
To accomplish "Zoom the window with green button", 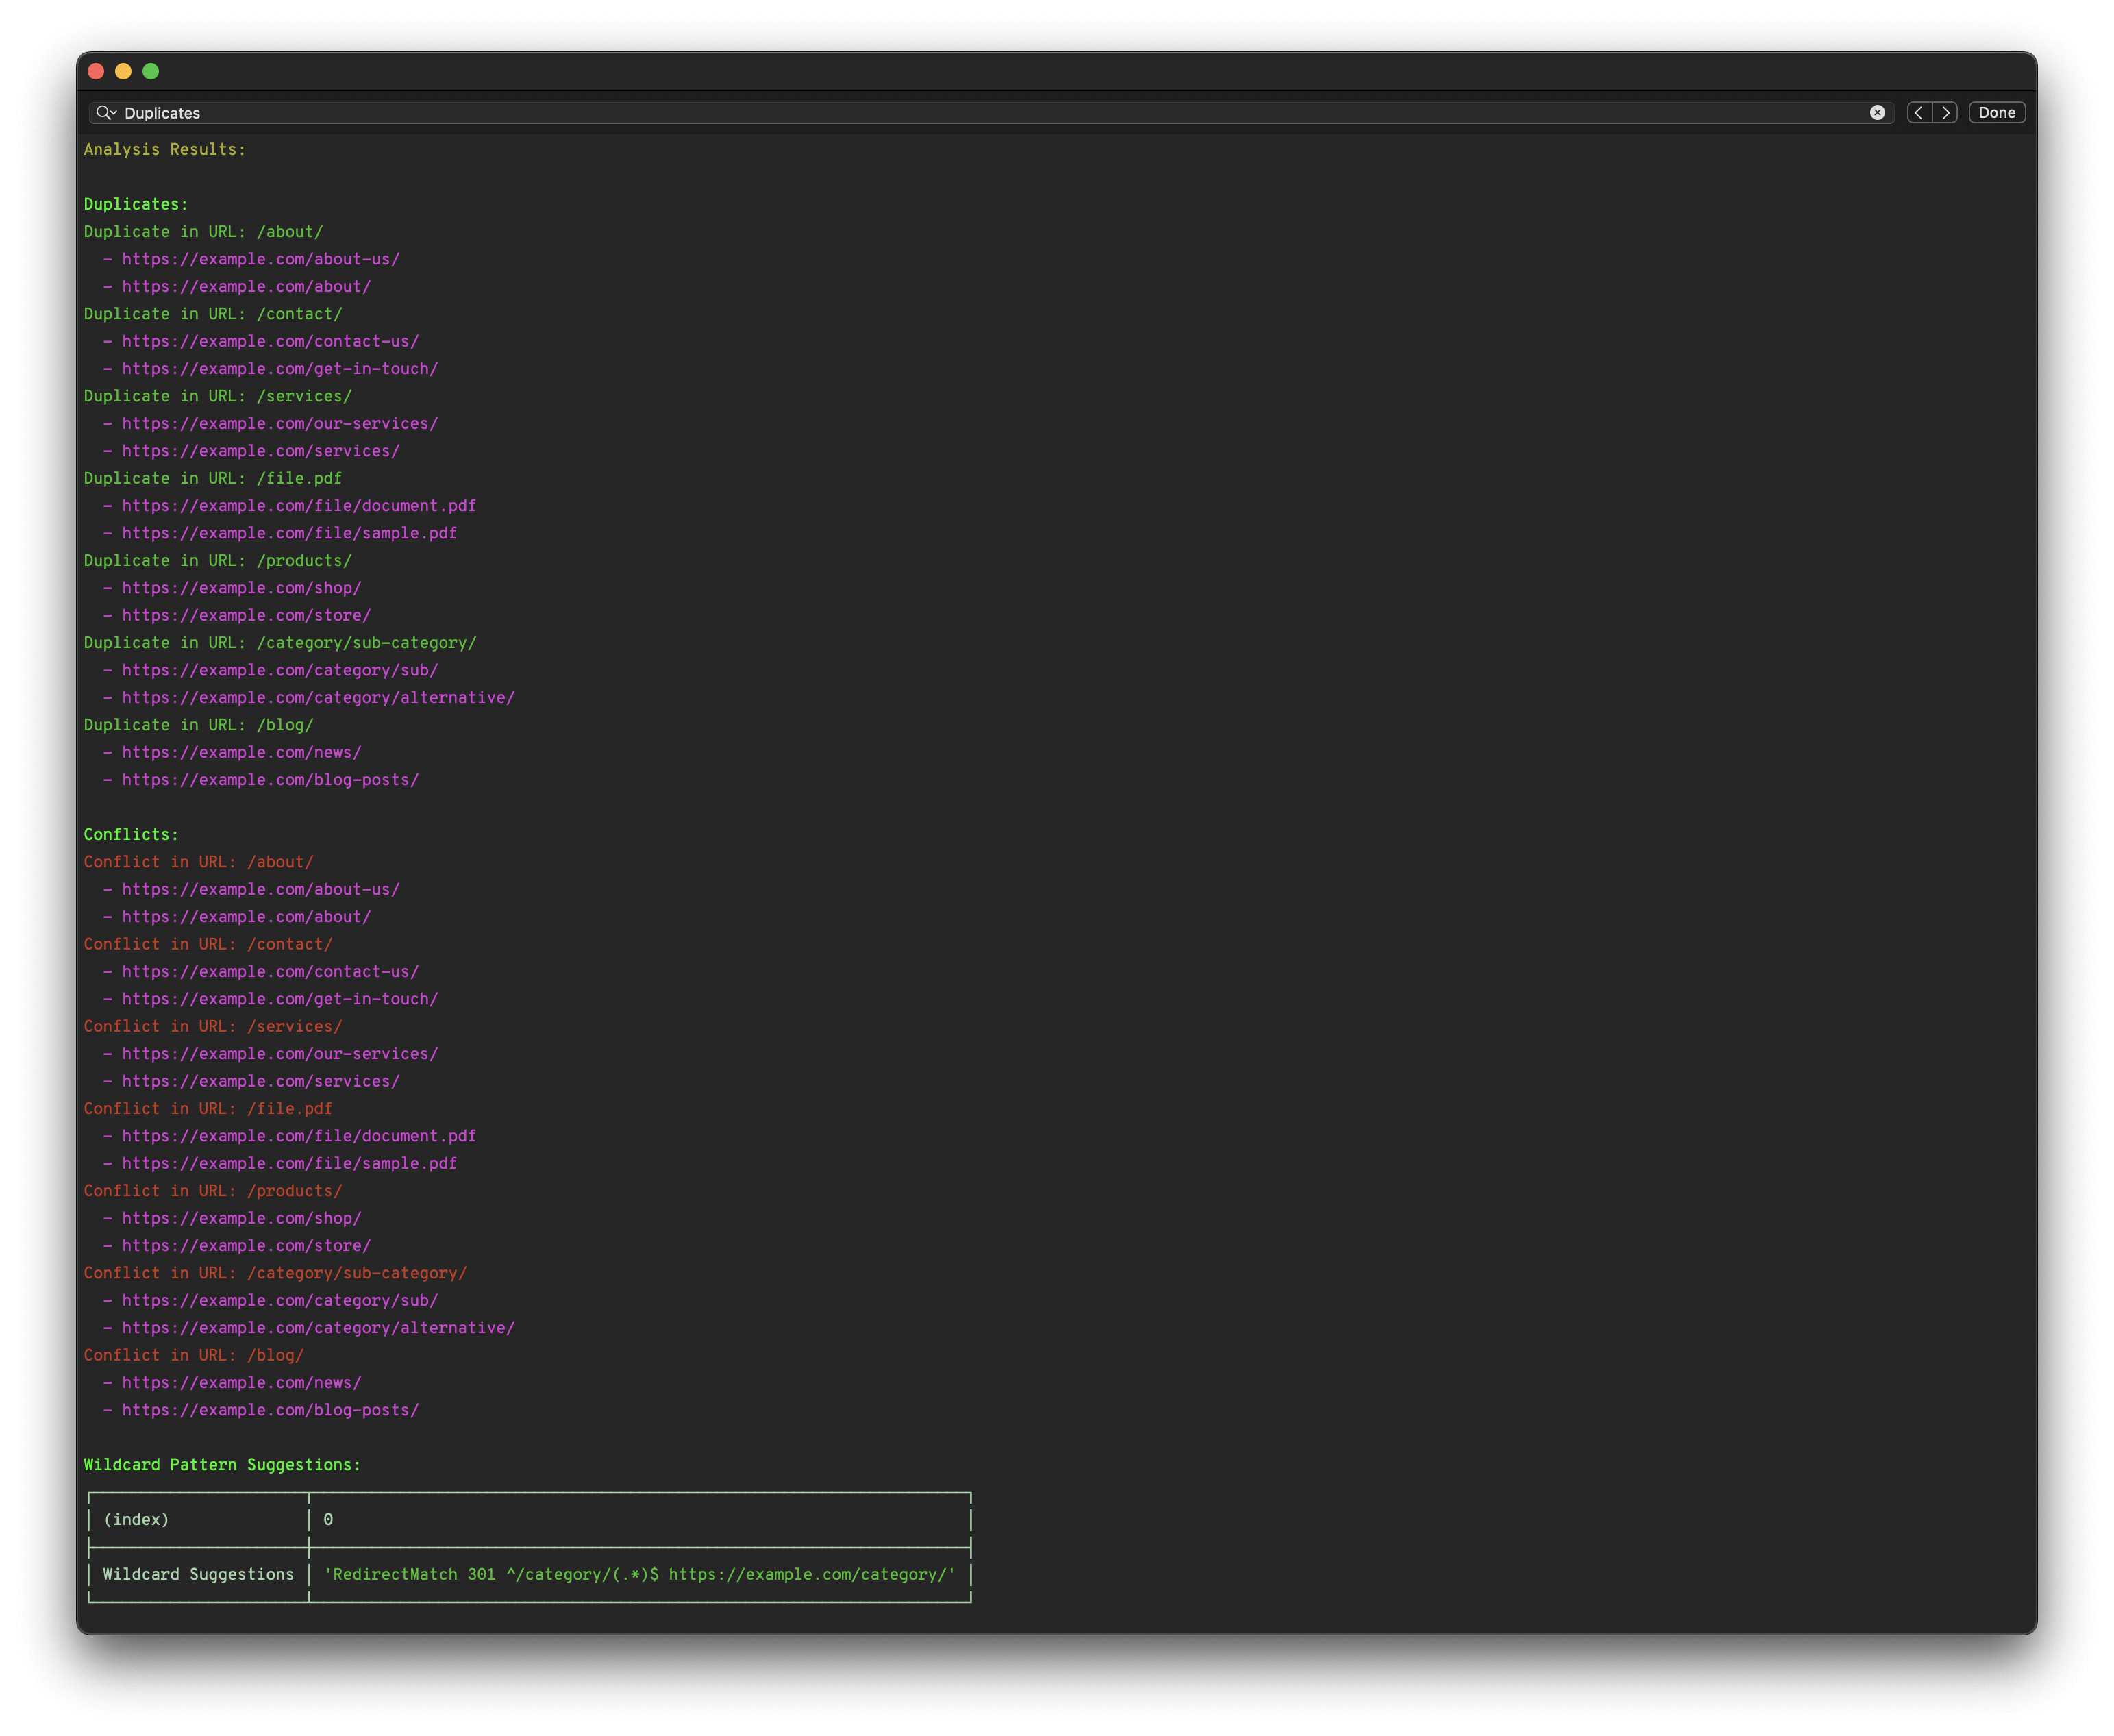I will [151, 71].
